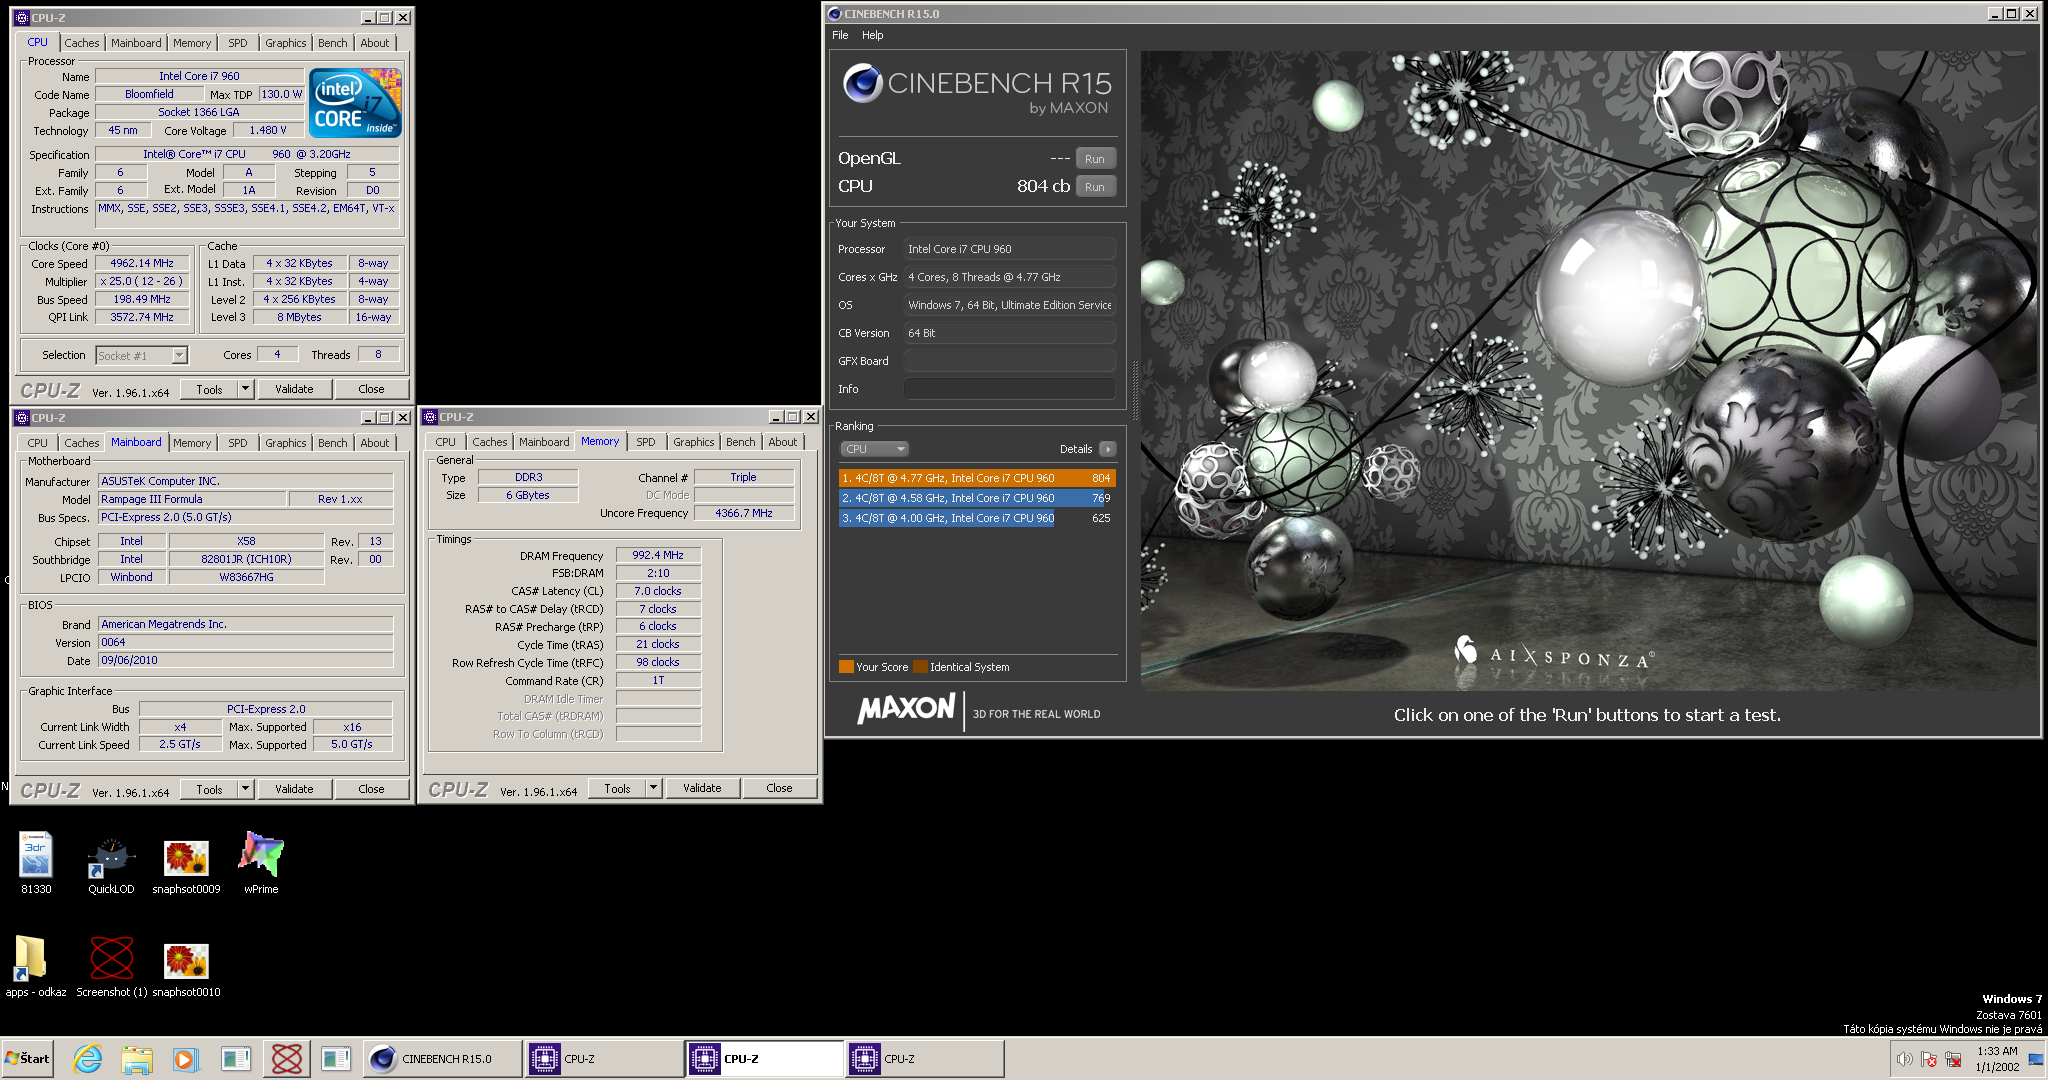Click the brown Identical System legend swatch
2048x1080 pixels.
[x=920, y=667]
